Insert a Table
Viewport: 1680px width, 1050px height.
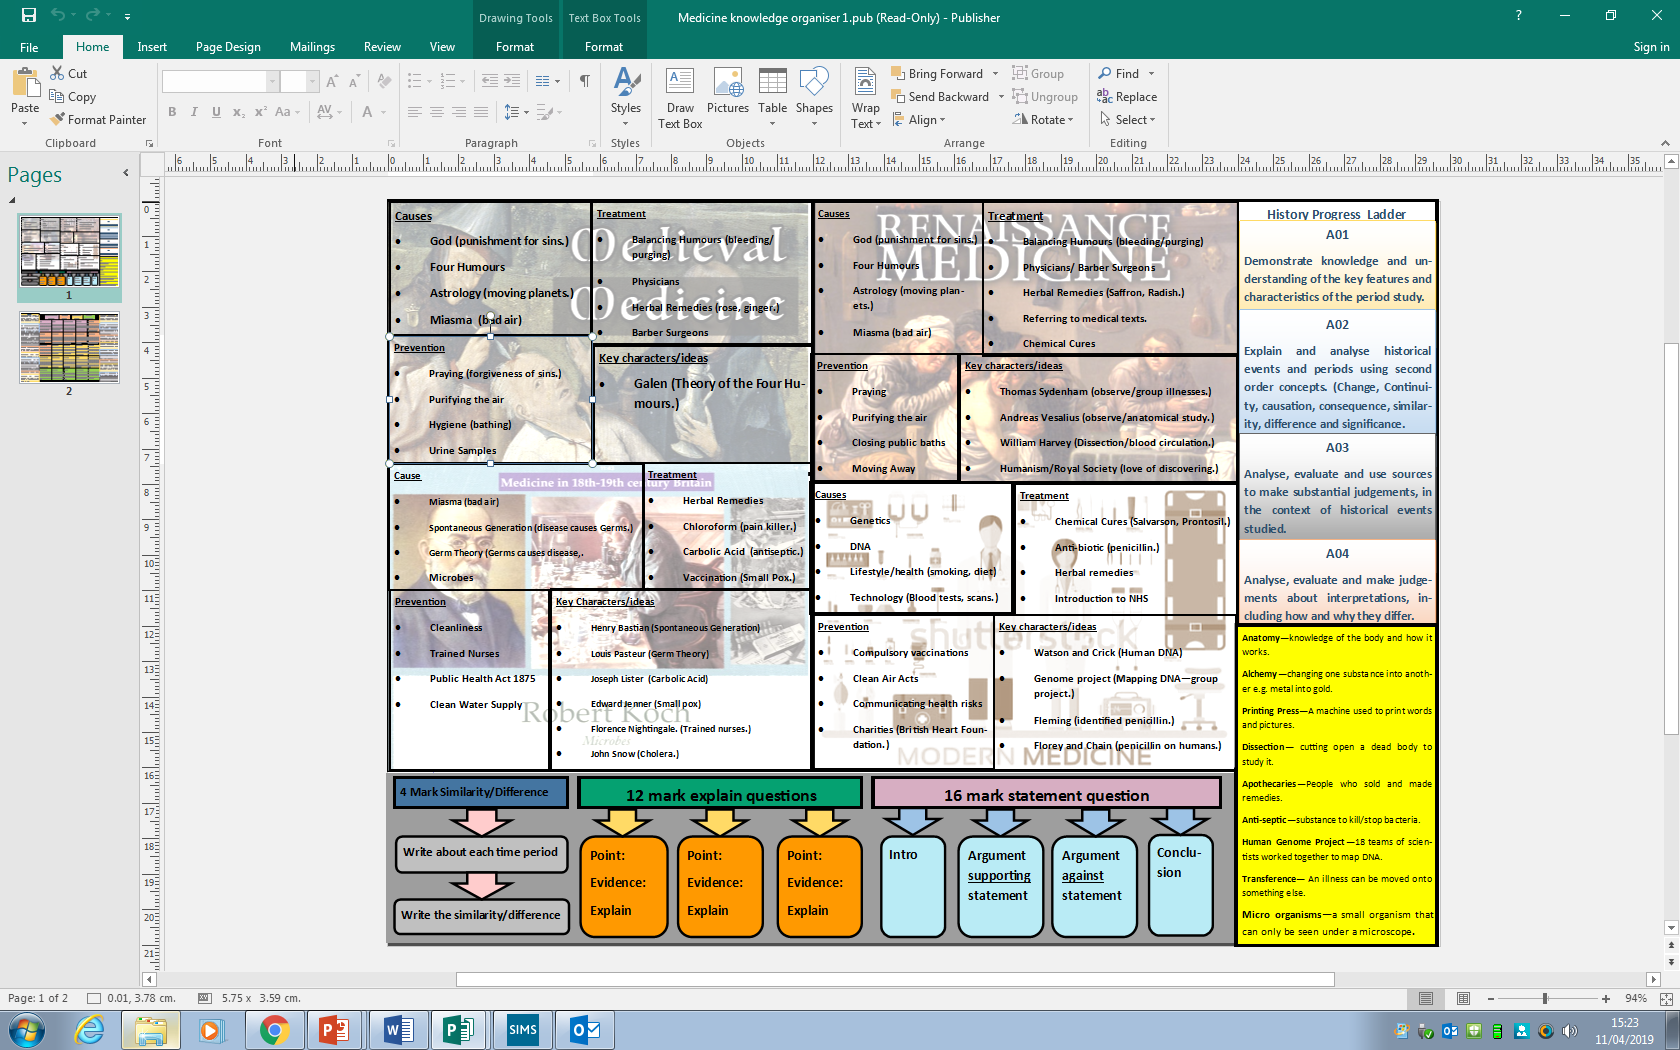(x=772, y=96)
